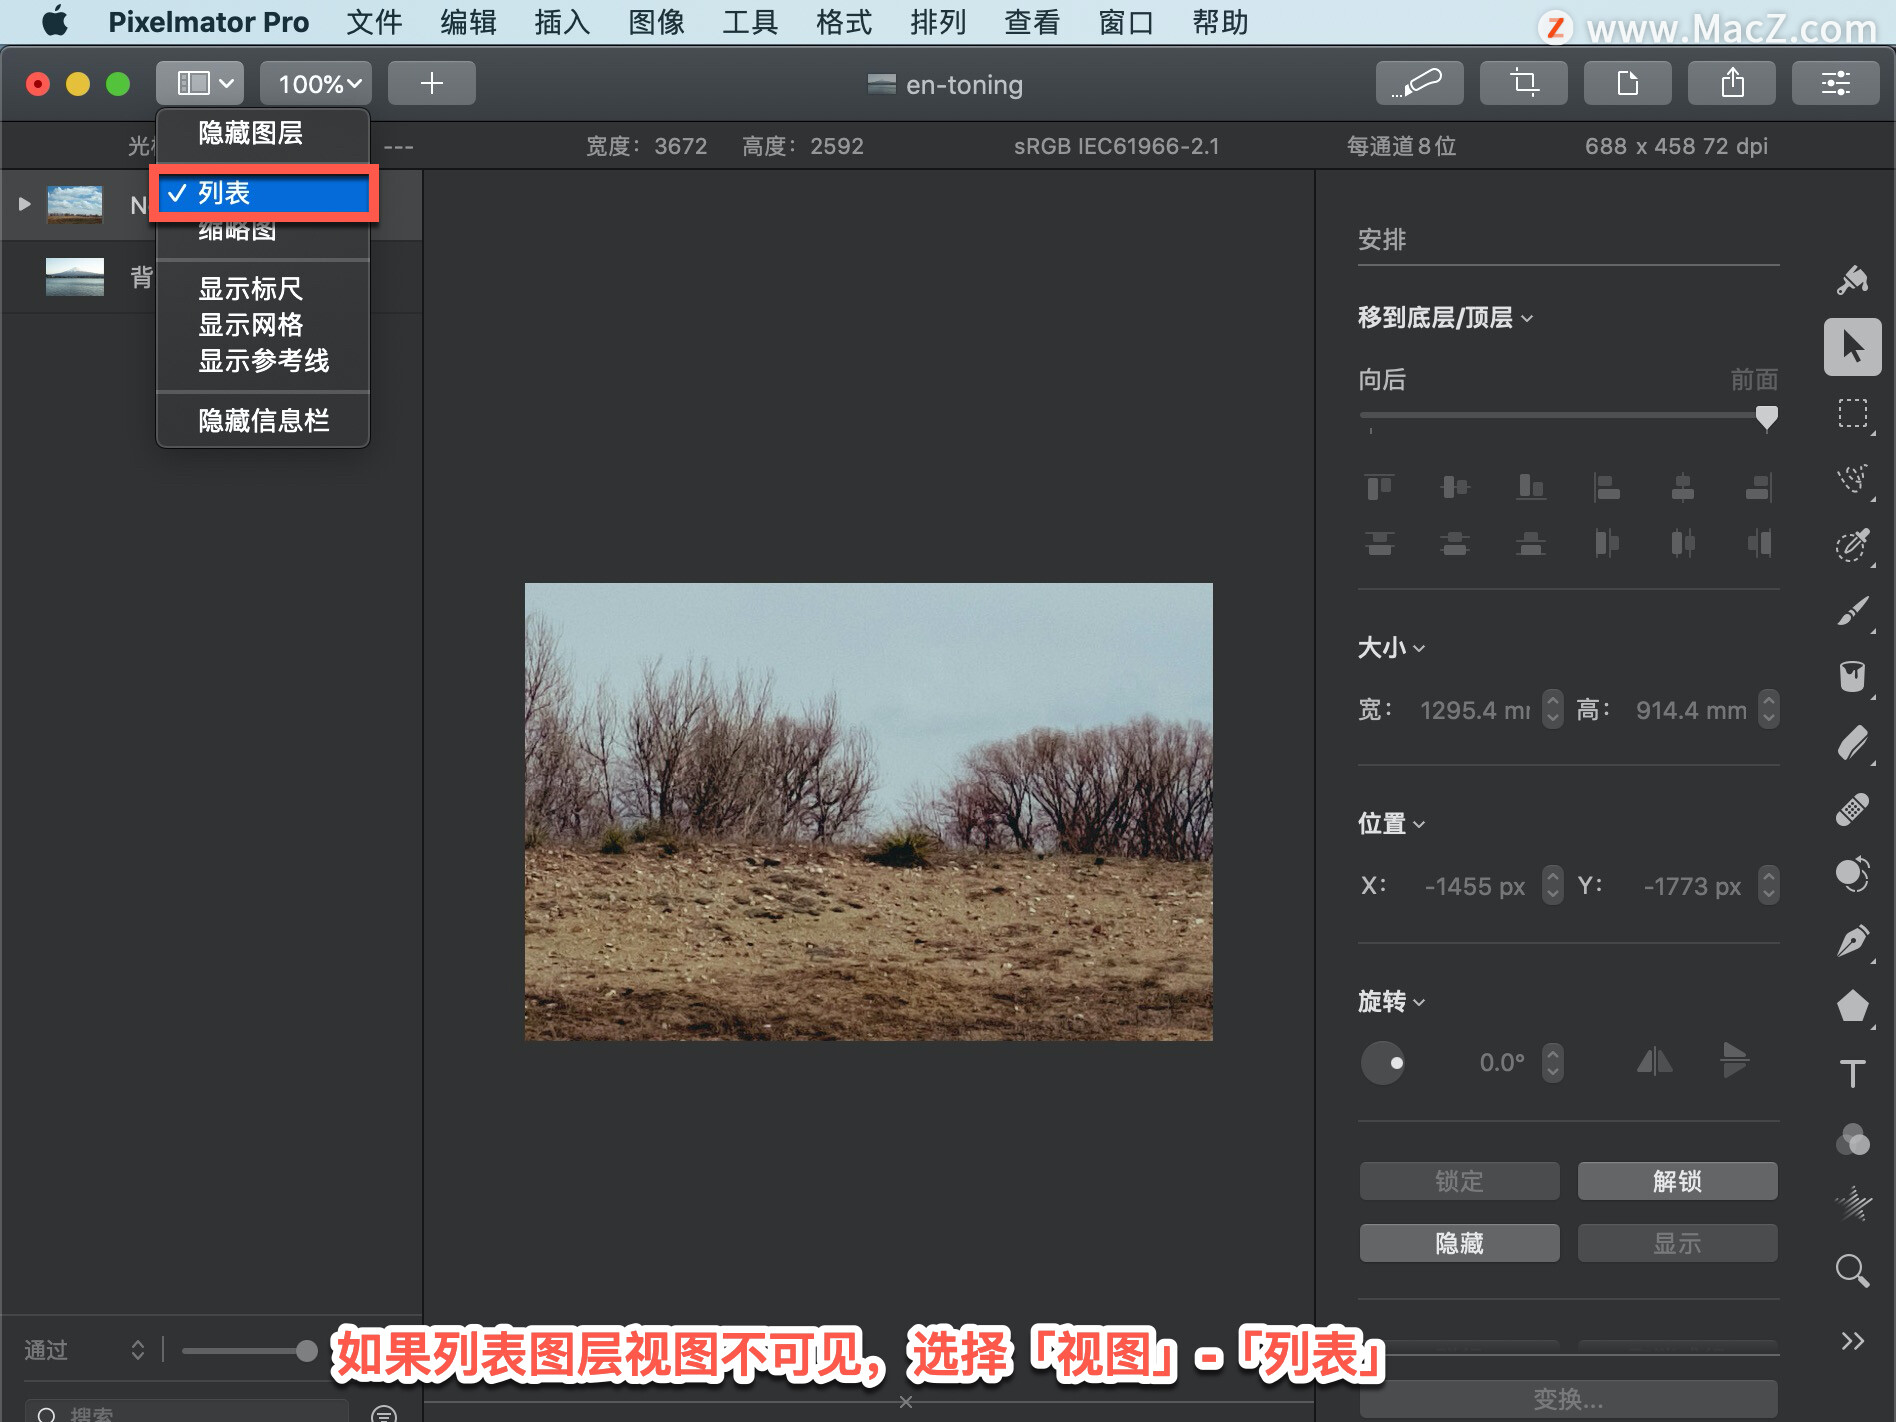The width and height of the screenshot is (1896, 1422).
Task: Open the 通过 blend mode dropdown
Action: pyautogui.click(x=85, y=1350)
